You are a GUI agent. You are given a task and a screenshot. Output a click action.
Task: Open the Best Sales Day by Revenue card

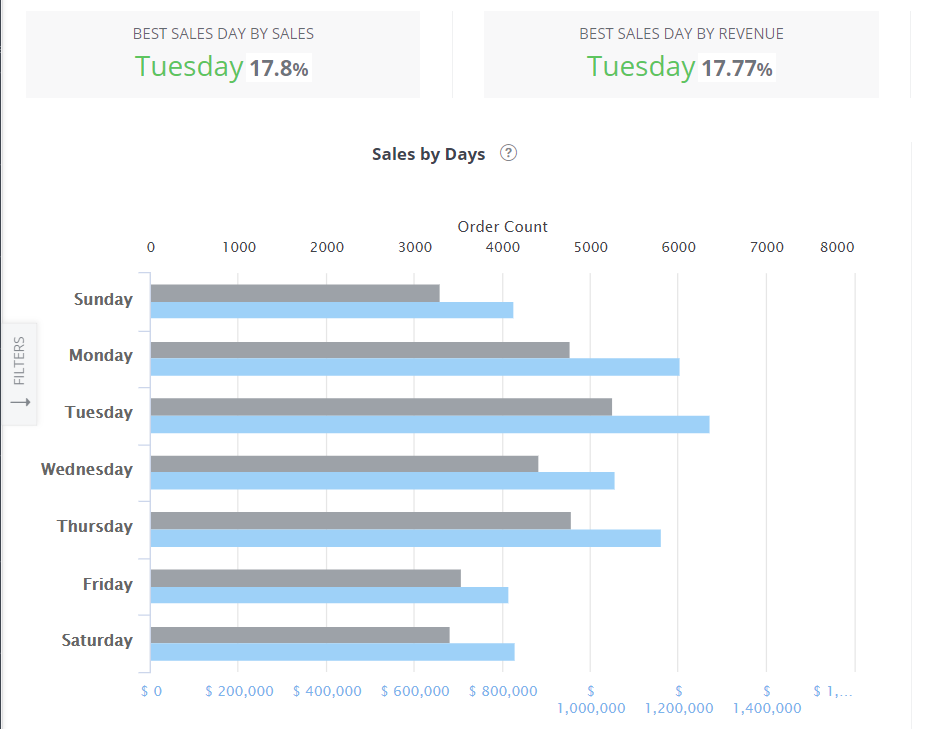[681, 54]
